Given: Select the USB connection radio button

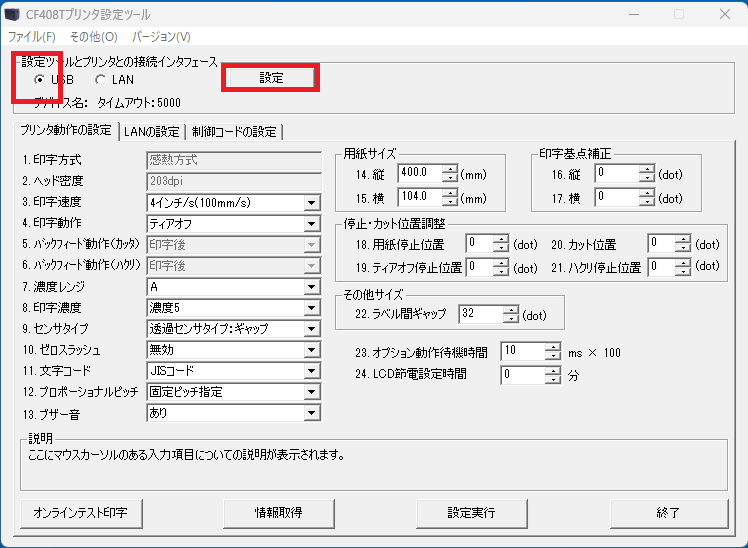Looking at the screenshot, I should (x=40, y=80).
